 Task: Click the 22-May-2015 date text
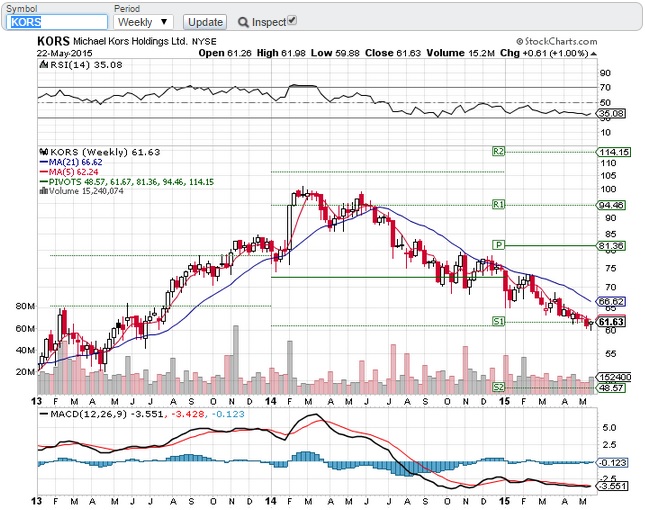(x=65, y=53)
